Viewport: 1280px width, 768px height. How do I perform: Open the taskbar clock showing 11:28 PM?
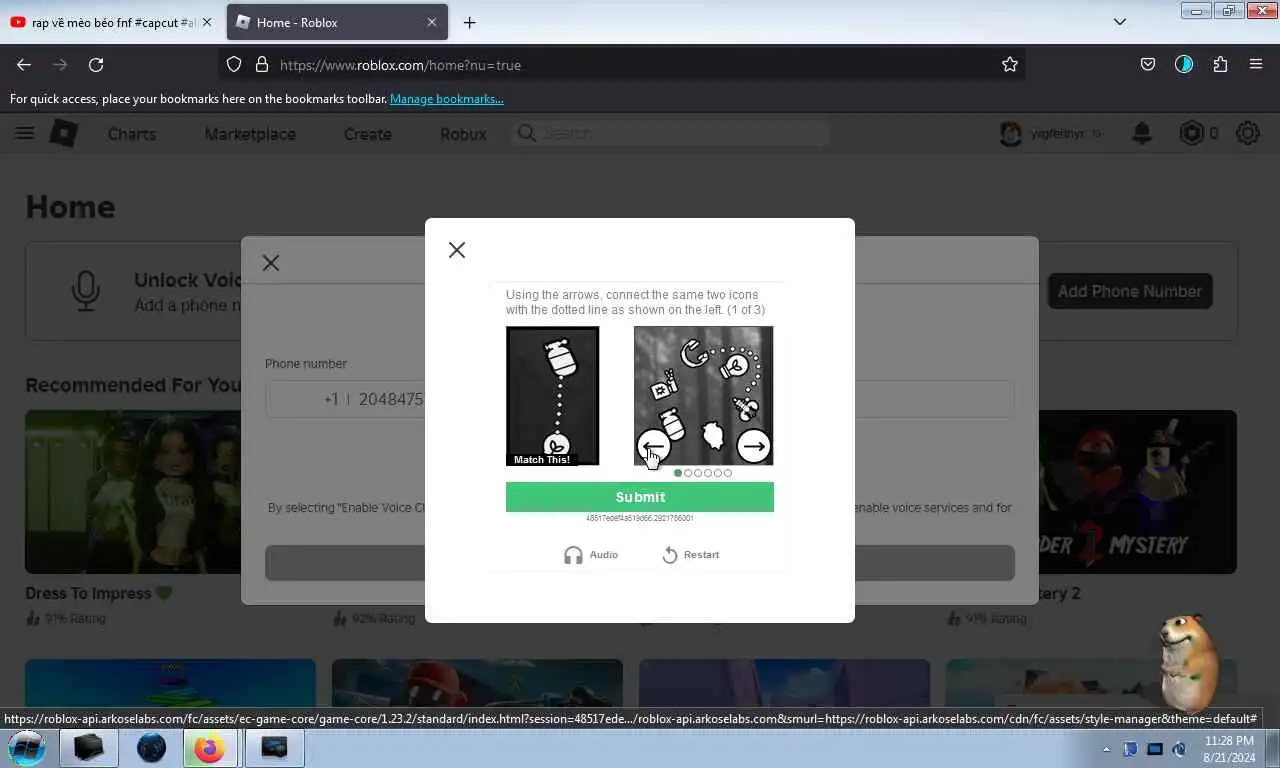[1229, 749]
